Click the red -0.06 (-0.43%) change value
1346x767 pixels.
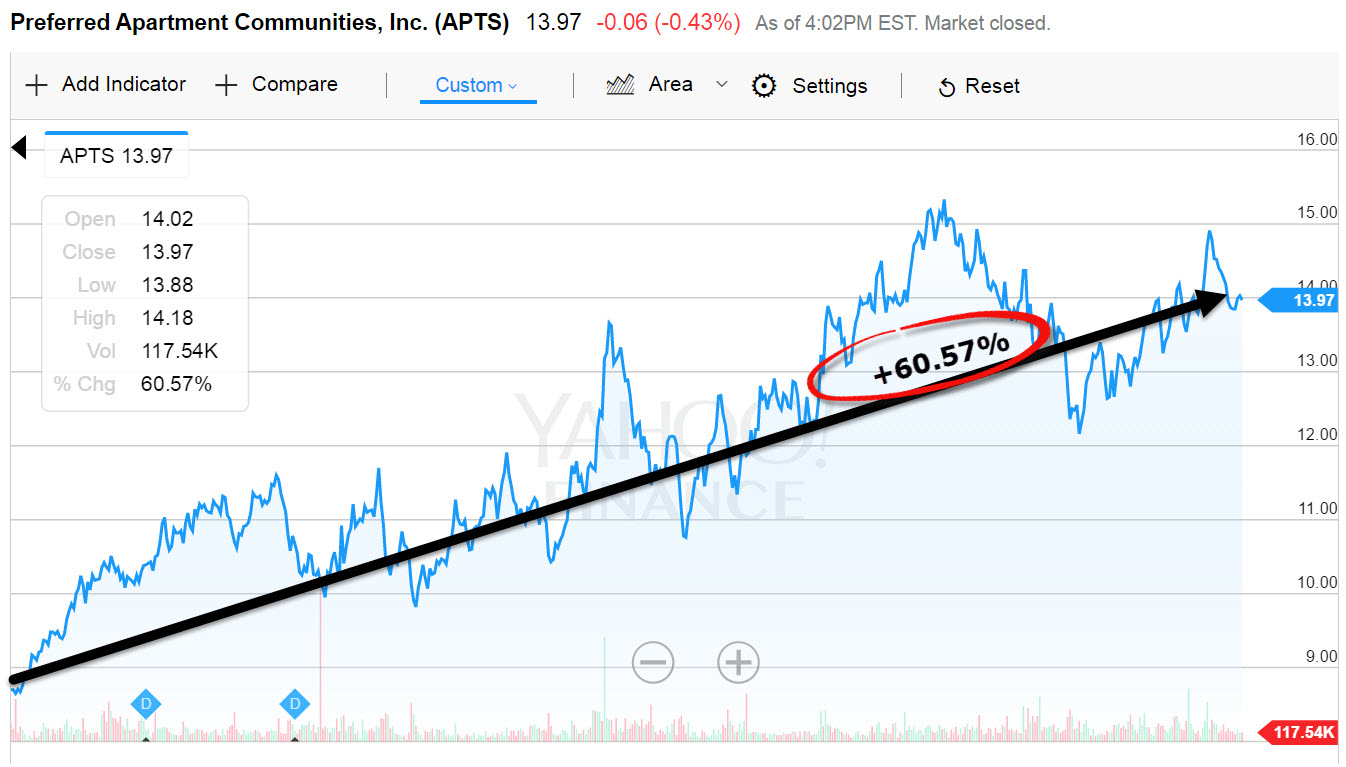pyautogui.click(x=668, y=22)
